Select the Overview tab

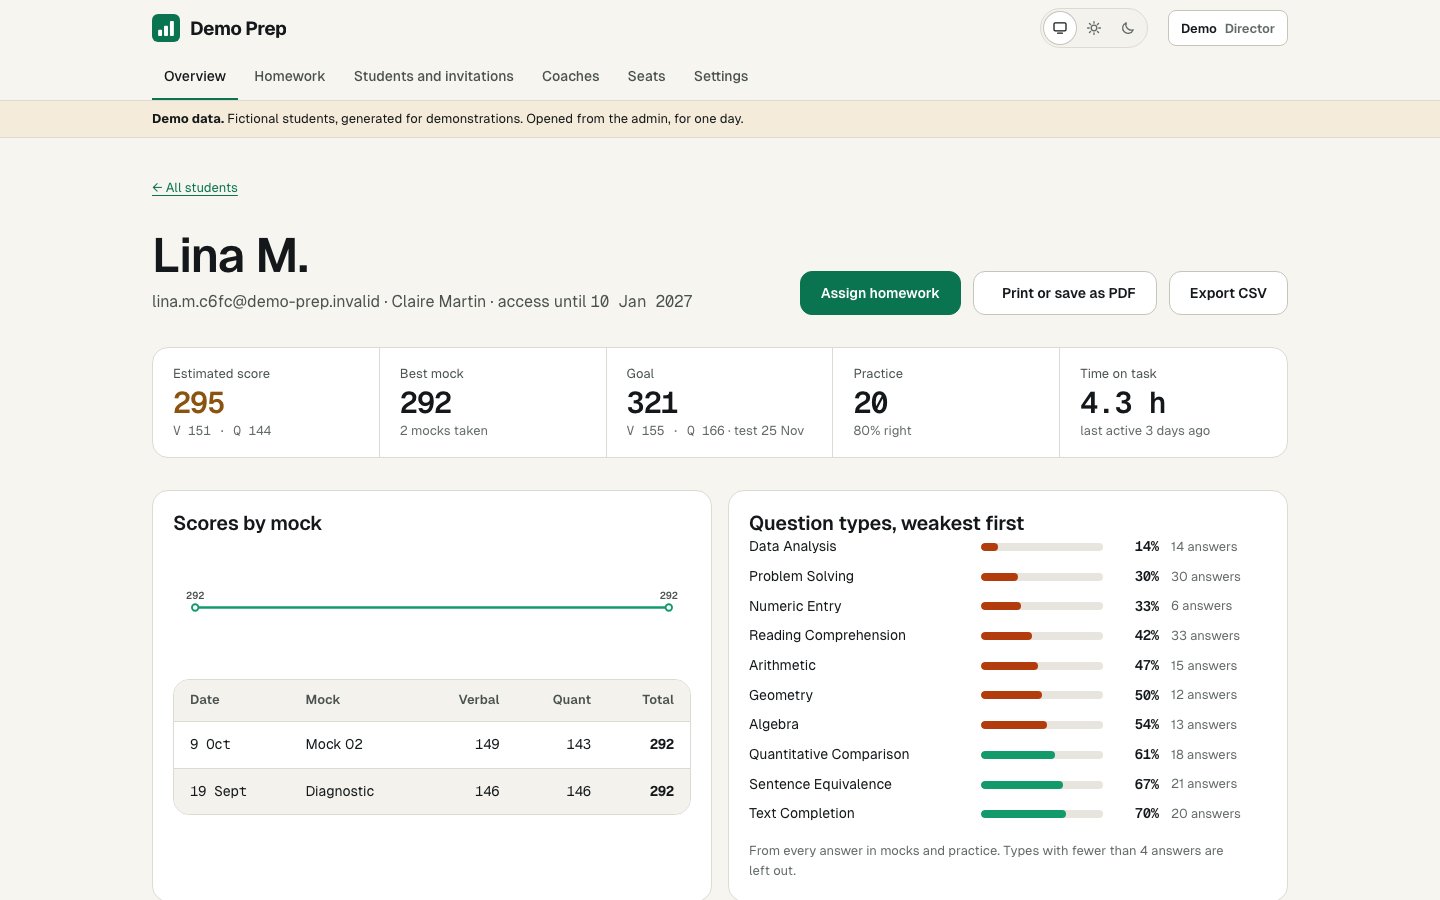[195, 76]
